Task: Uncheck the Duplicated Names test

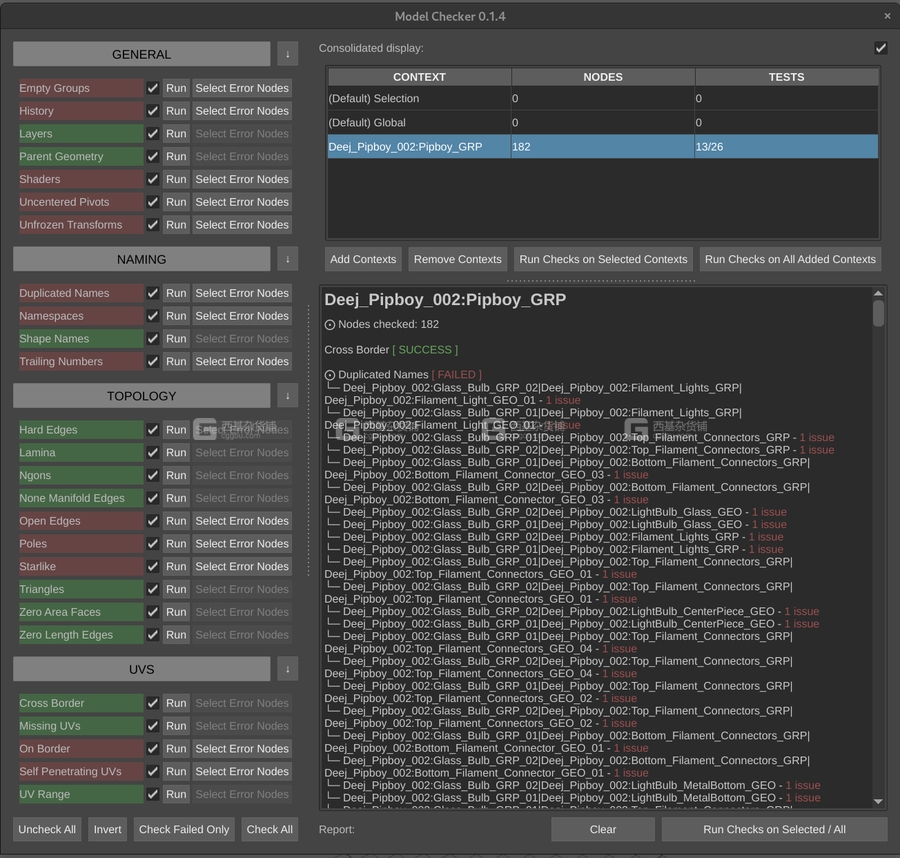Action: [x=152, y=293]
